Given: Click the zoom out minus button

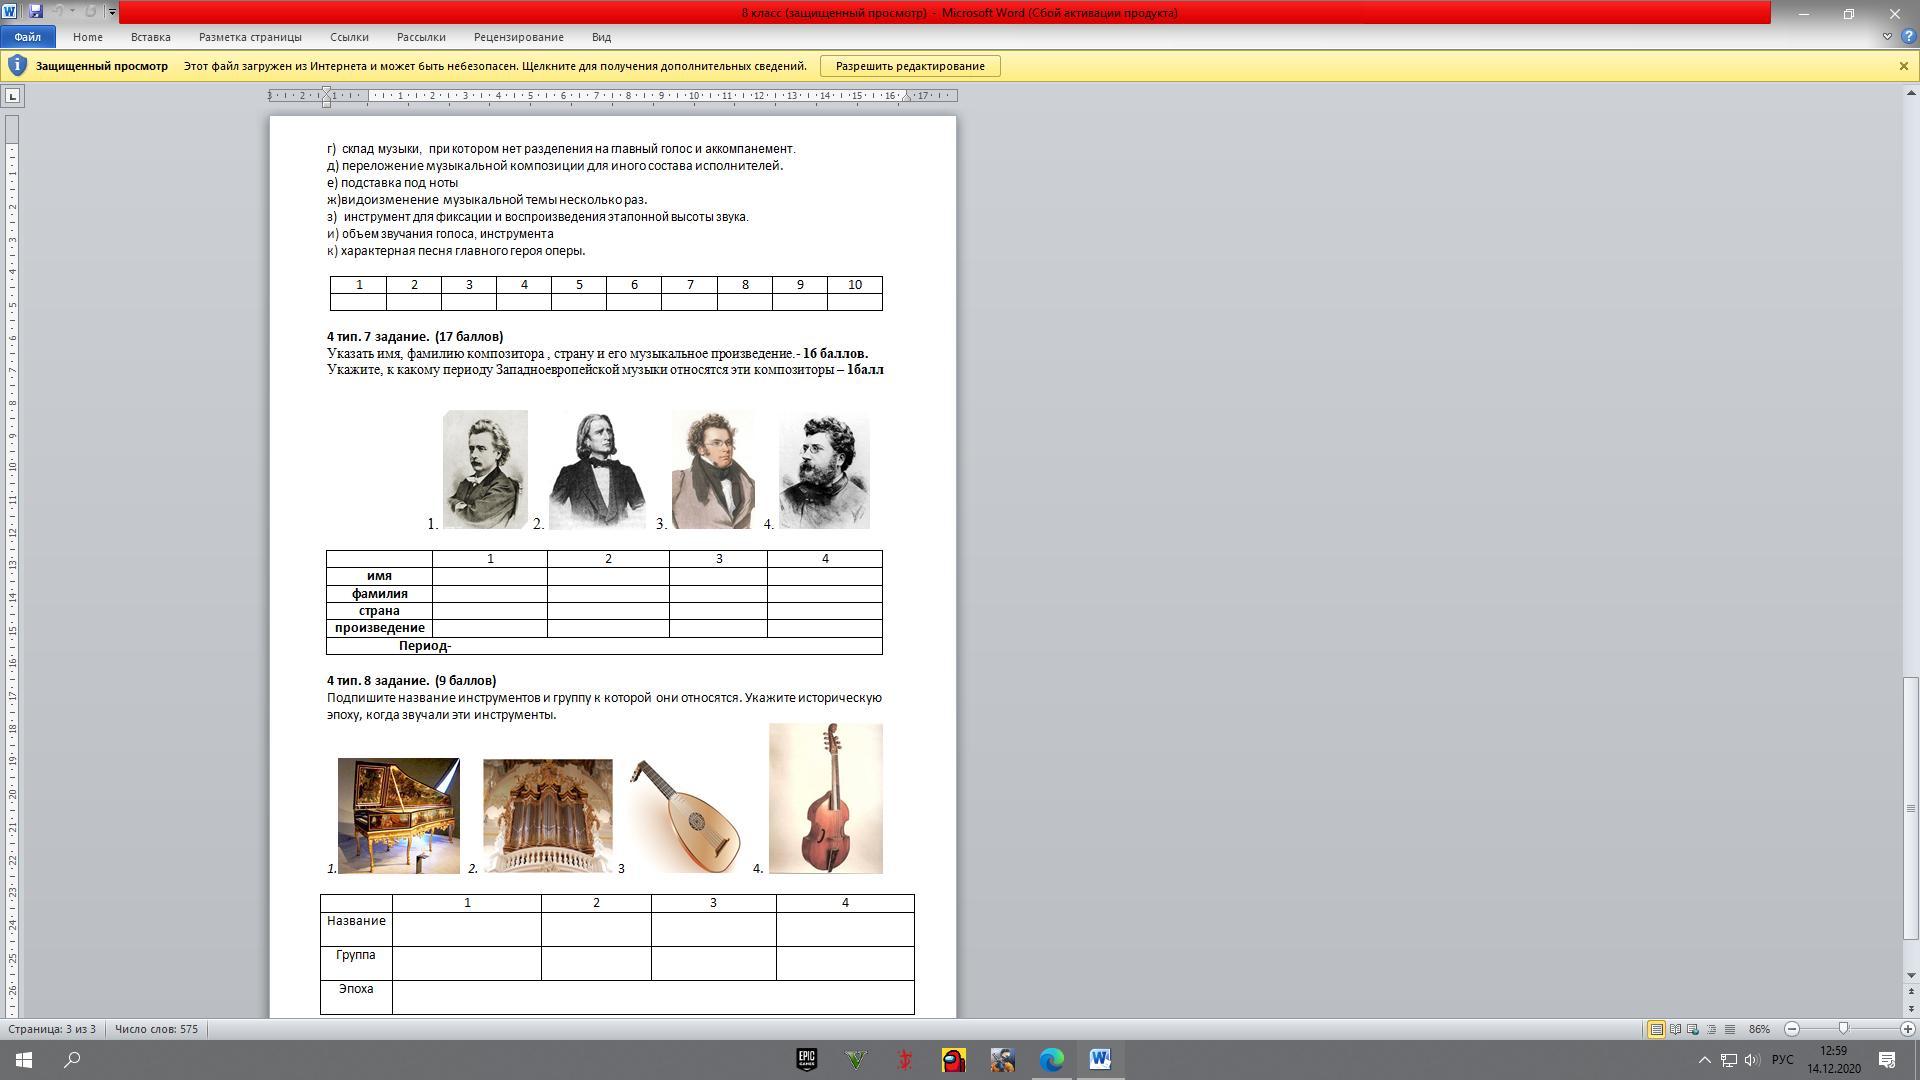Looking at the screenshot, I should click(1792, 1029).
